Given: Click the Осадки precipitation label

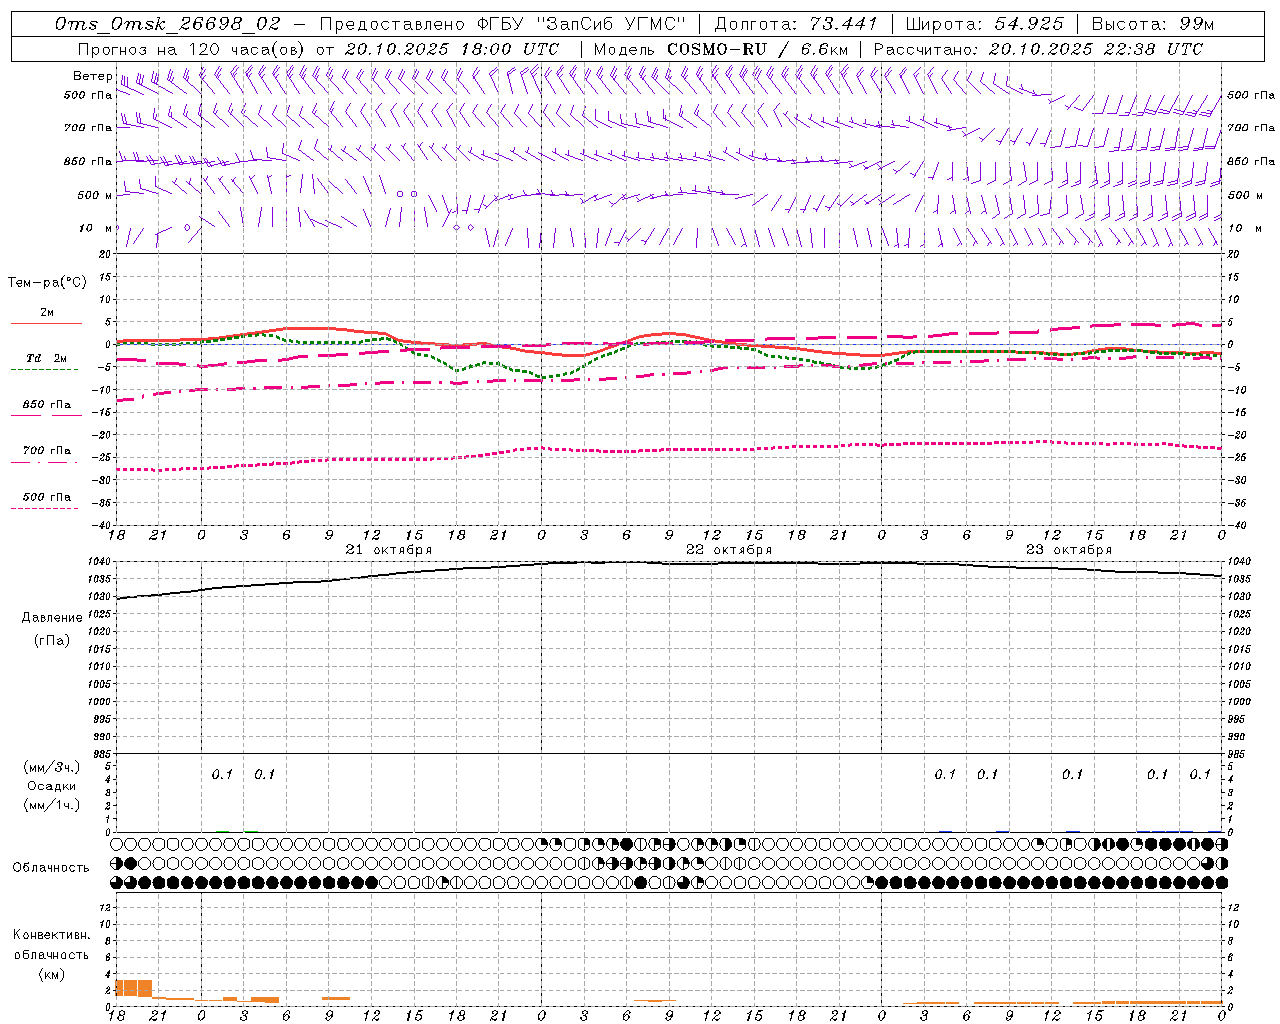Looking at the screenshot, I should click(x=52, y=786).
